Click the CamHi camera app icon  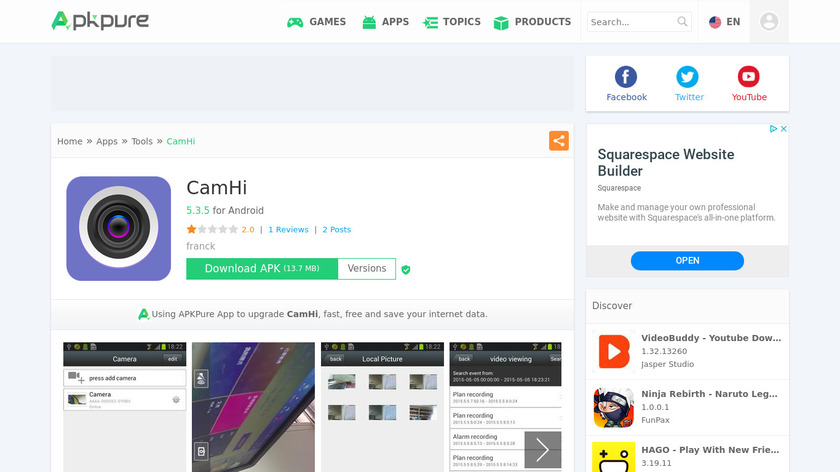118,228
